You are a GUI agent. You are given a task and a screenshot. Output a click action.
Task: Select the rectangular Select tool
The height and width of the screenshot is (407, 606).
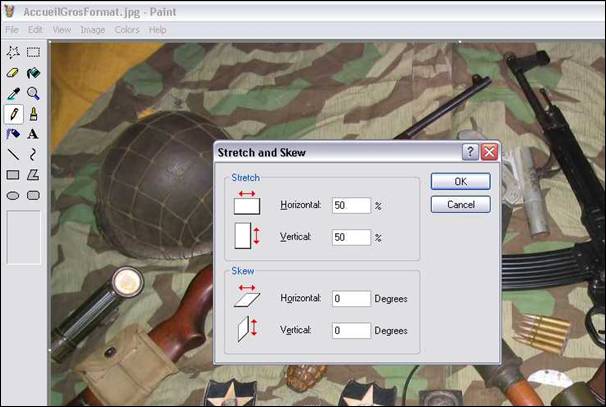point(33,52)
